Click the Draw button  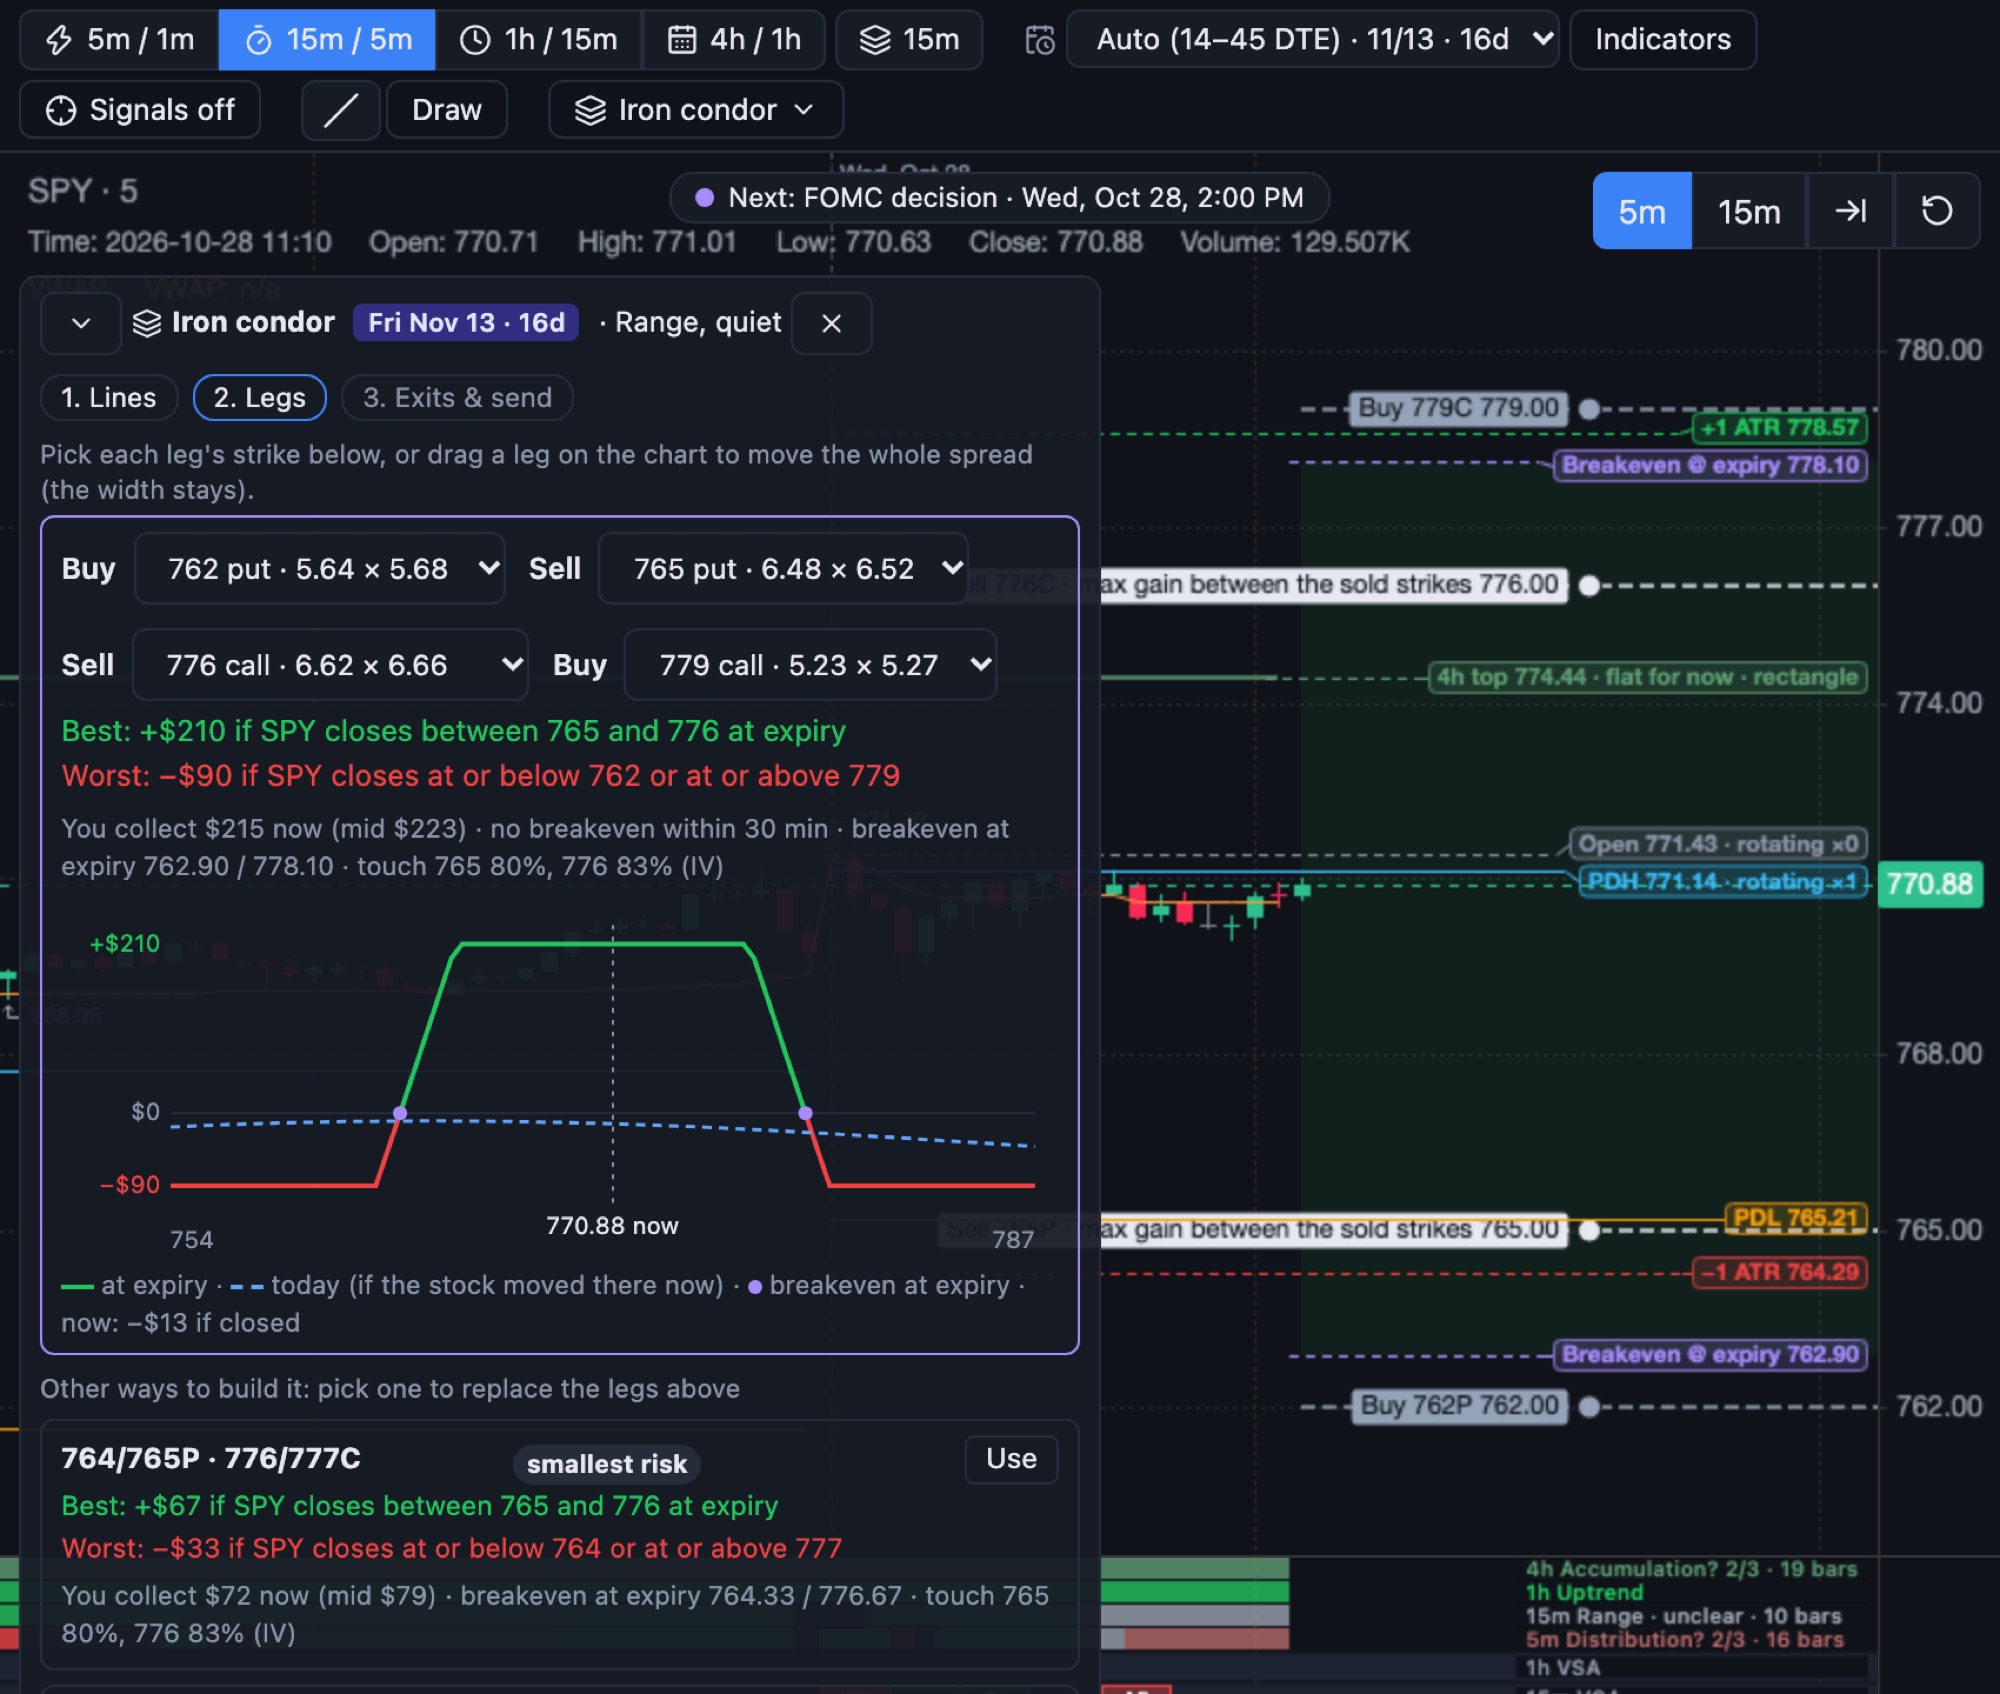pyautogui.click(x=447, y=110)
